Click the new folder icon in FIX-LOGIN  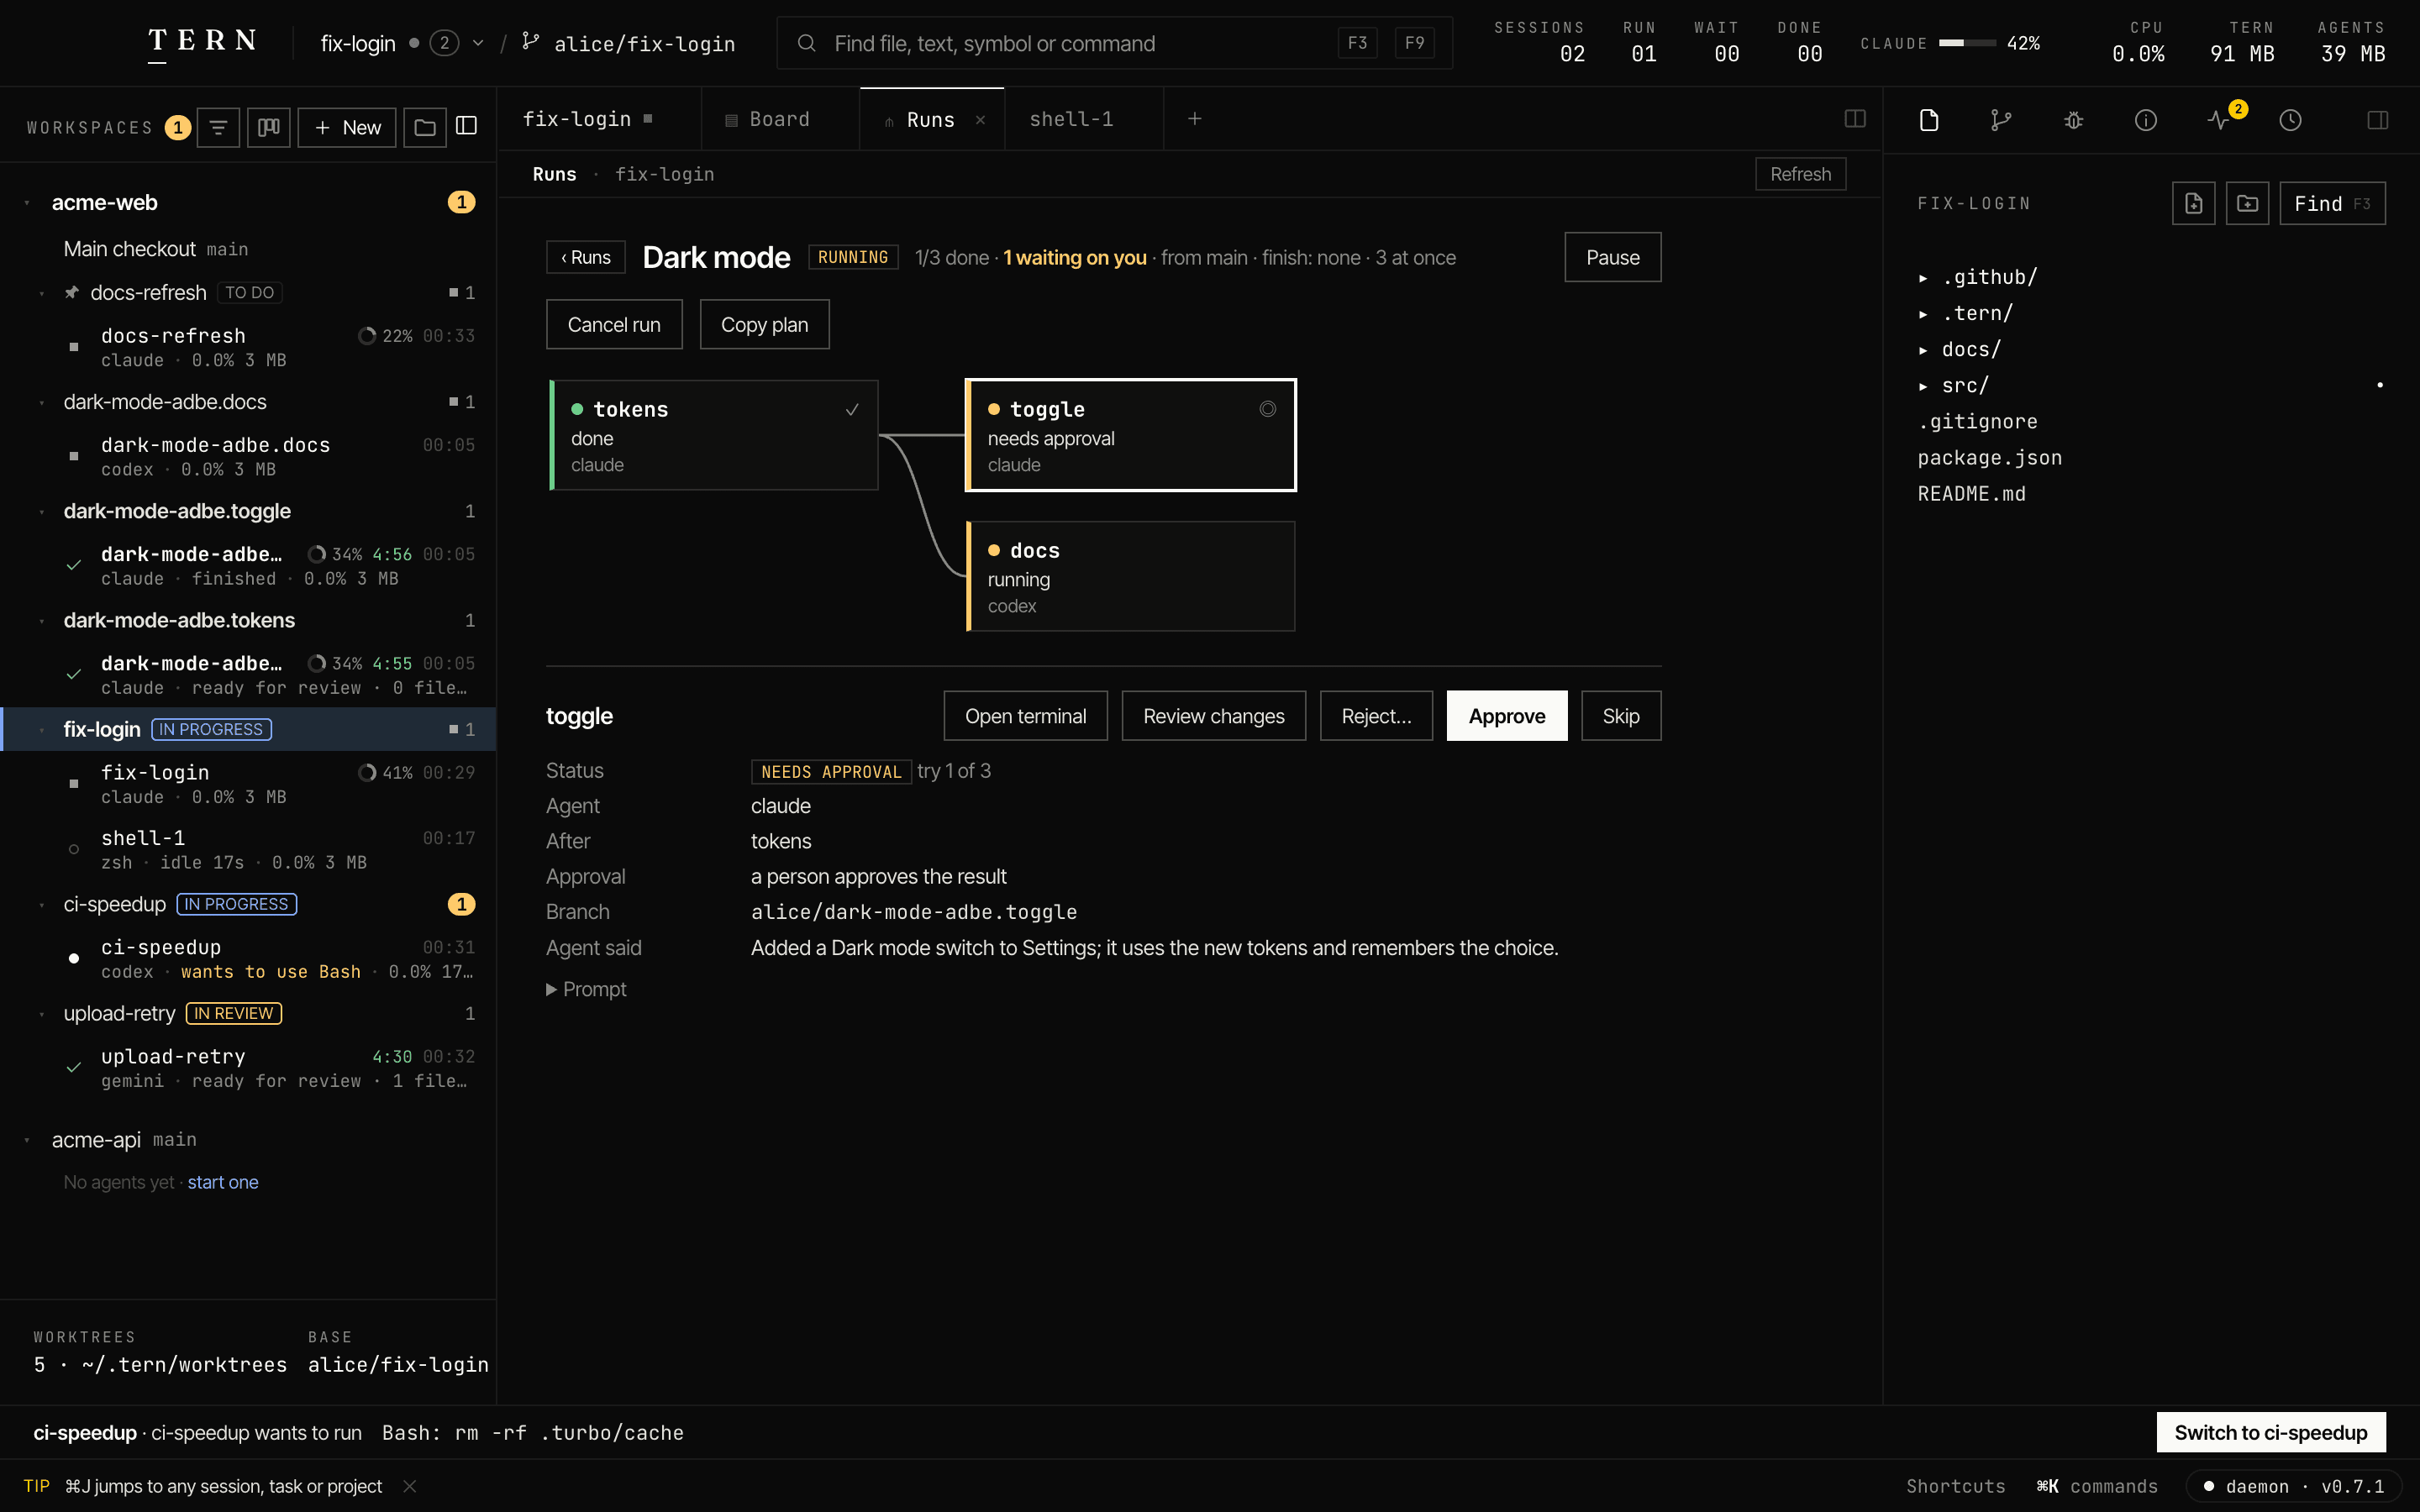click(2247, 203)
